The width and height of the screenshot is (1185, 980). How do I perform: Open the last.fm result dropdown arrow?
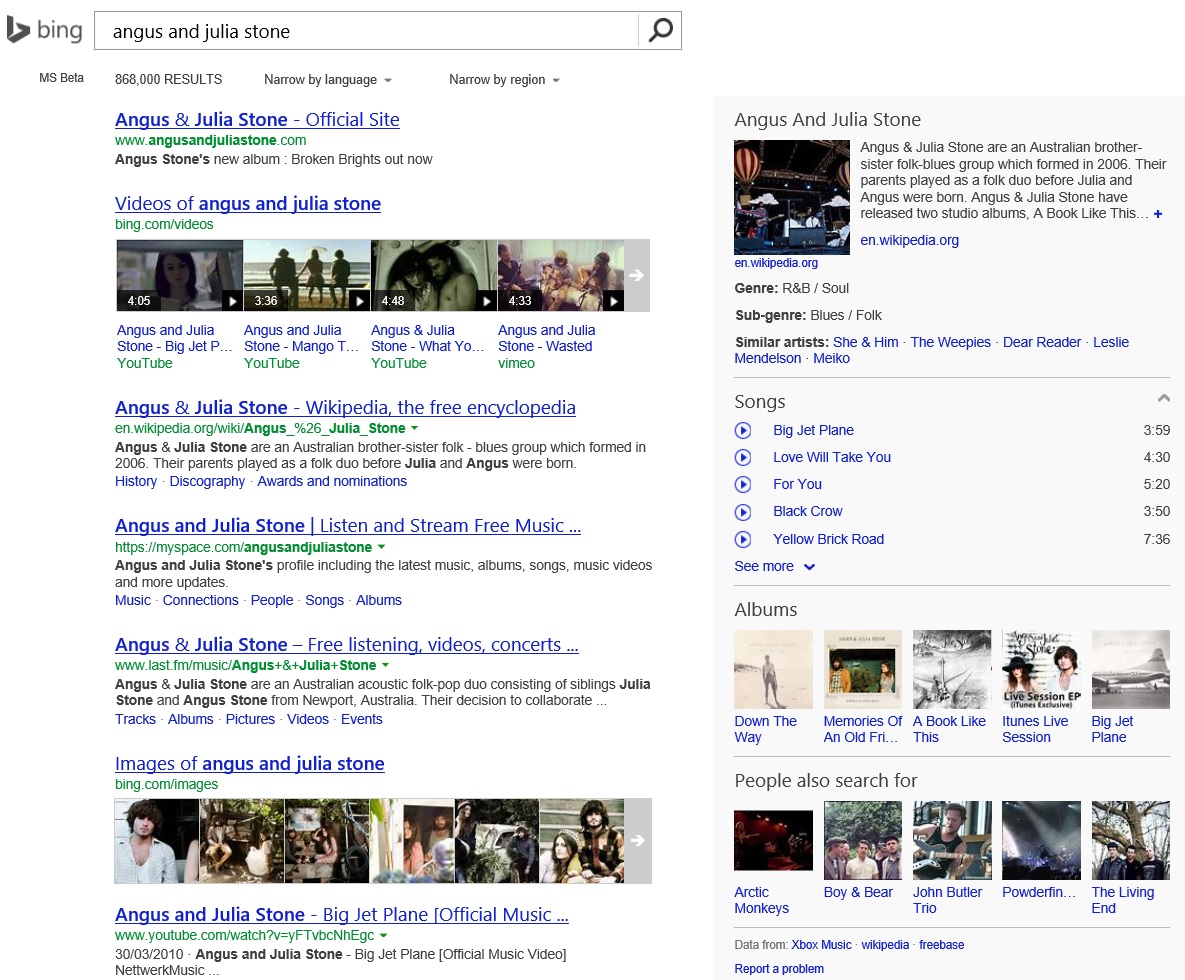(385, 665)
